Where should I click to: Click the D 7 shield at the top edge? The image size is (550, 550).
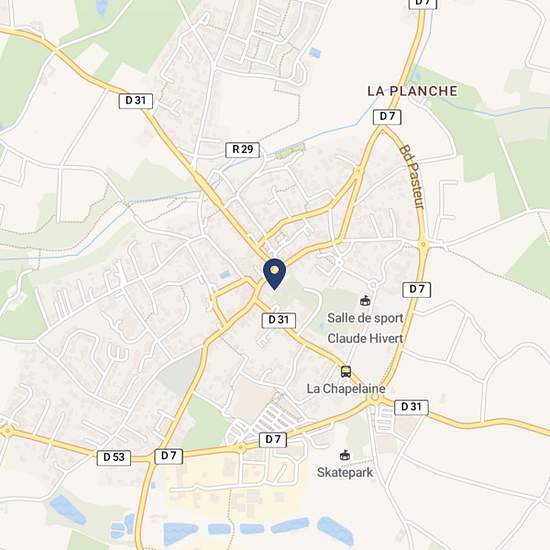tap(423, 3)
